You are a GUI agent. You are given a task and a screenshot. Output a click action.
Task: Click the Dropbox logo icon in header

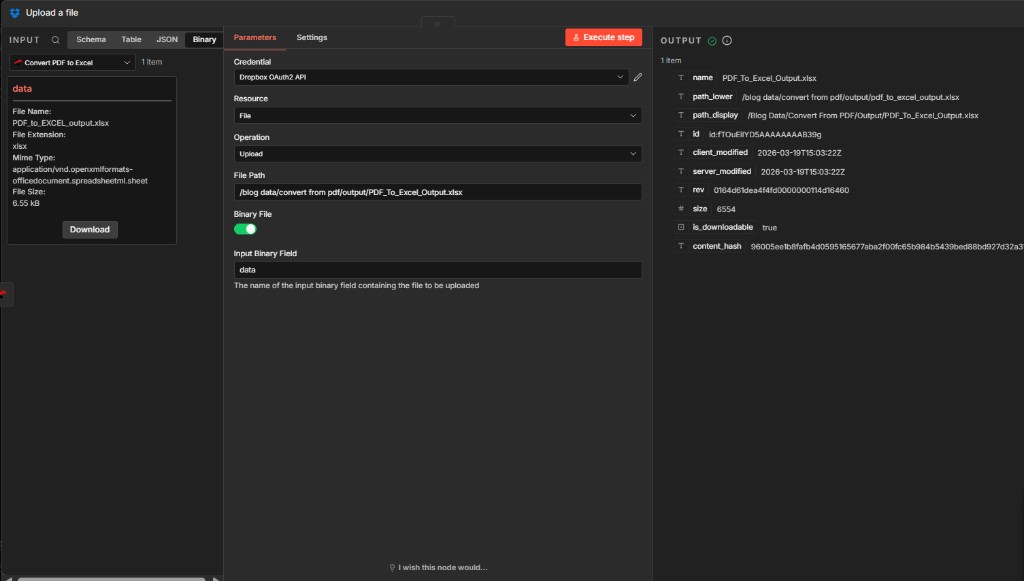click(x=15, y=13)
